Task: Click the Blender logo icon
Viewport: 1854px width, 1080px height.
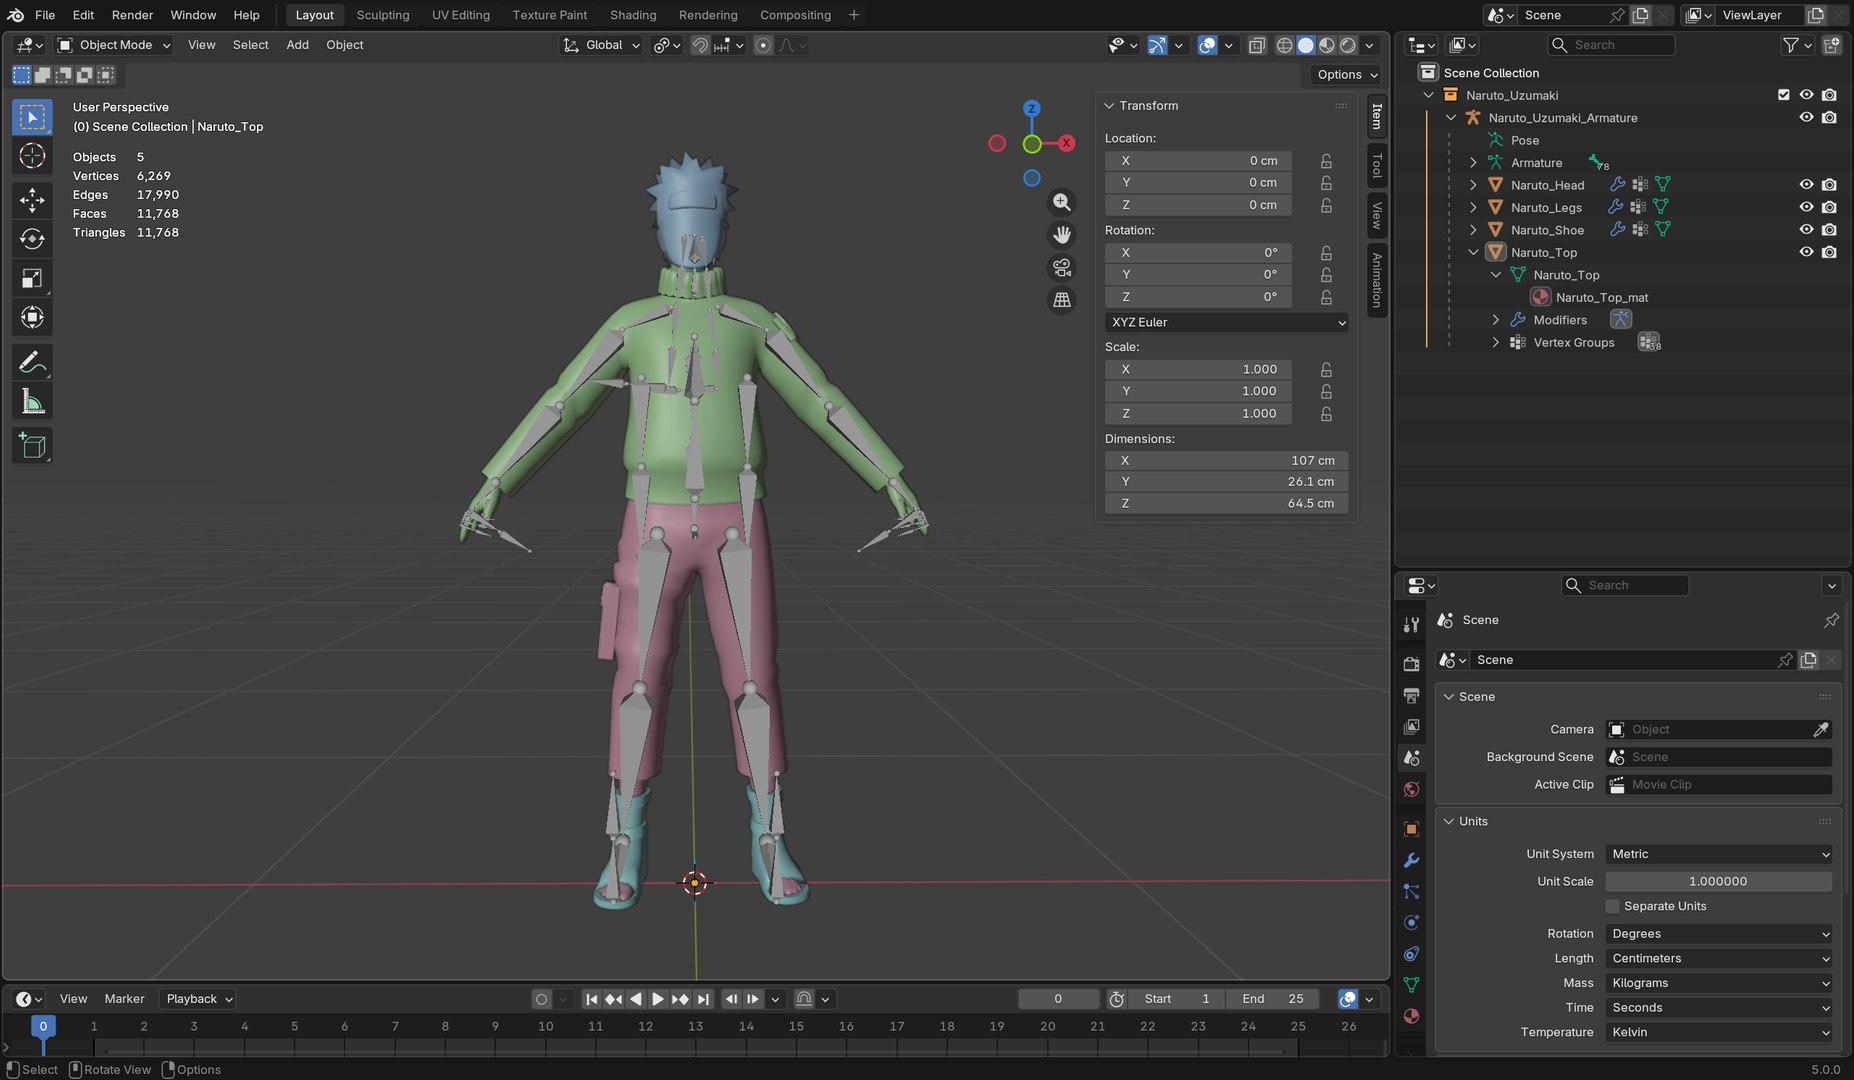Action: [16, 15]
